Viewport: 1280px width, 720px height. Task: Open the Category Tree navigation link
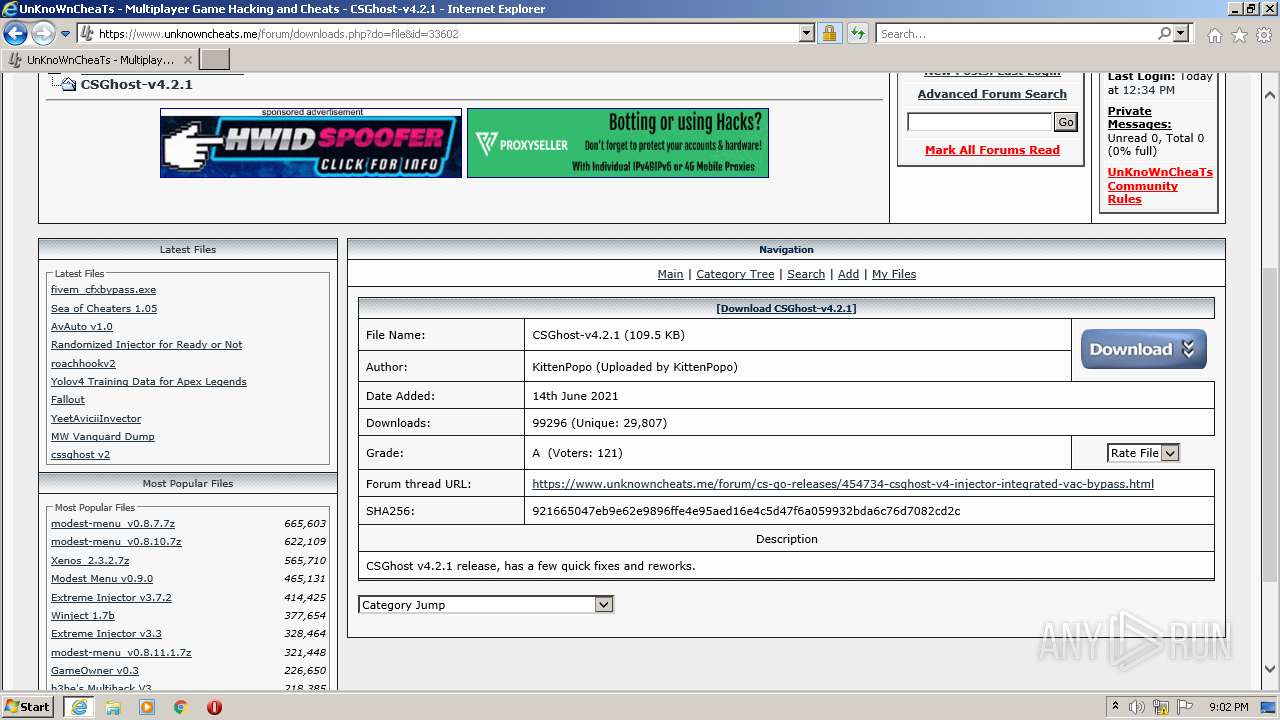(x=735, y=274)
